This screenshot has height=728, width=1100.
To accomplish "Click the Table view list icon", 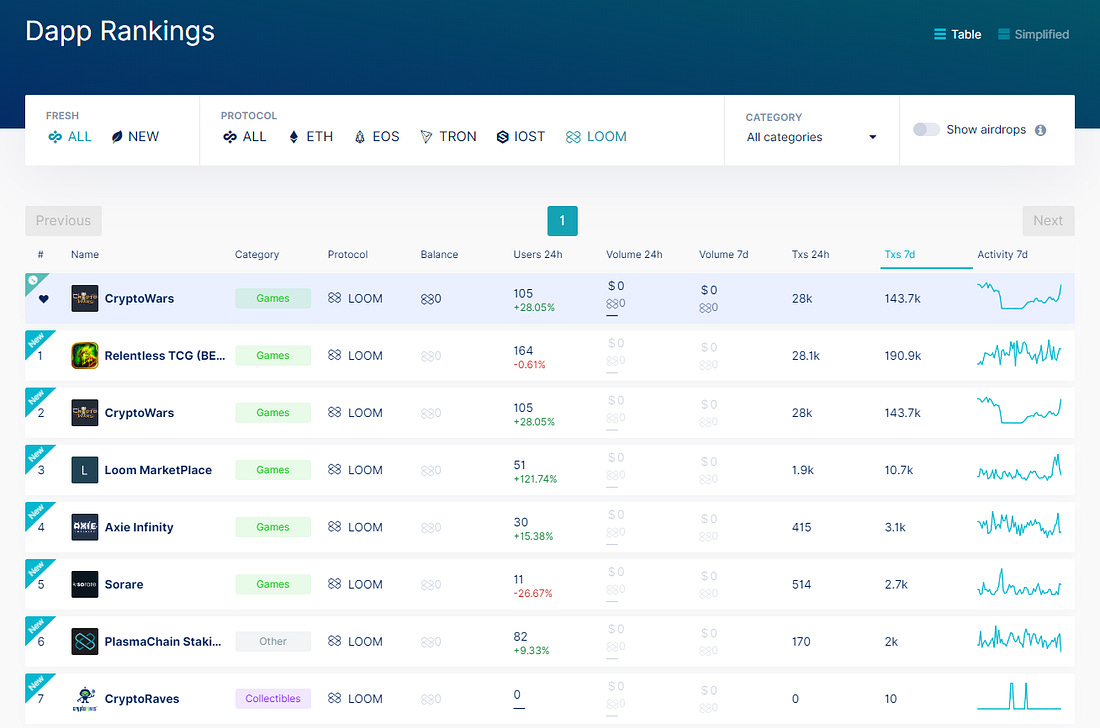I will coord(940,34).
